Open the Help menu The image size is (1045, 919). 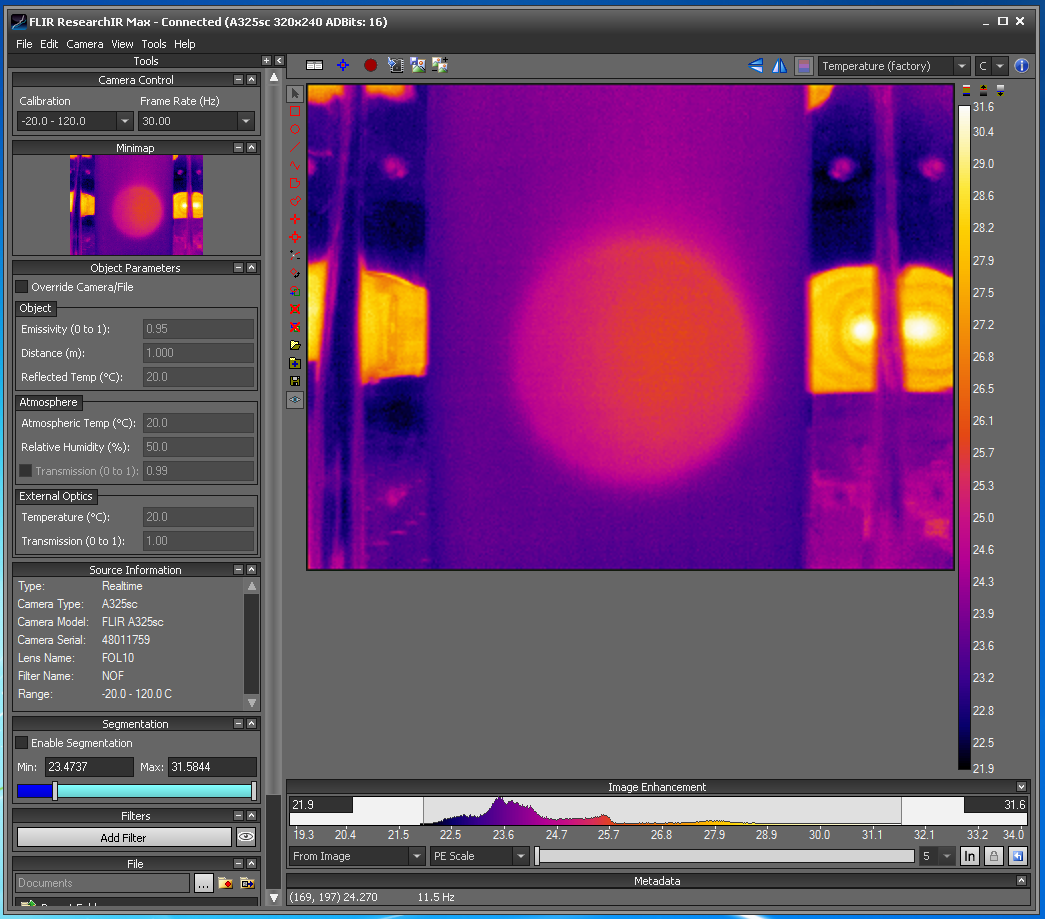point(185,44)
